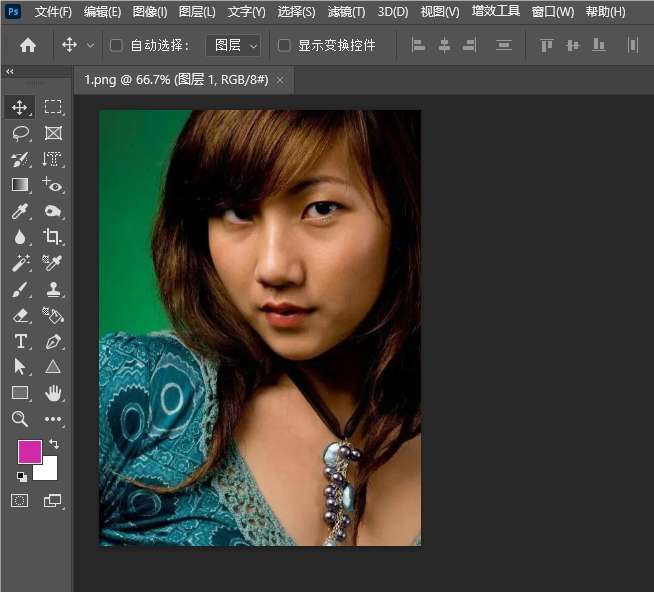
Task: Align bottom edges in options bar
Action: pyautogui.click(x=599, y=45)
